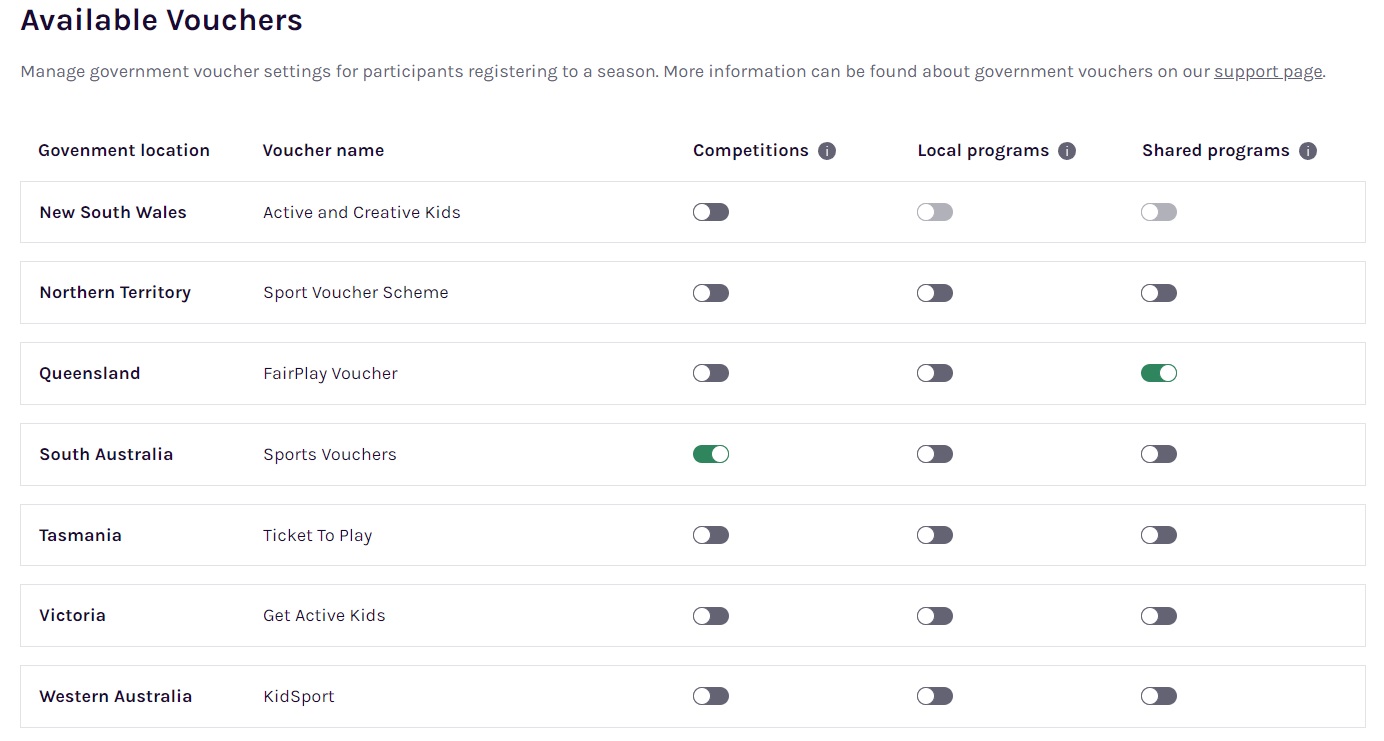Viewport: 1384px width, 741px height.
Task: Click the Voucher name column header
Action: (x=323, y=151)
